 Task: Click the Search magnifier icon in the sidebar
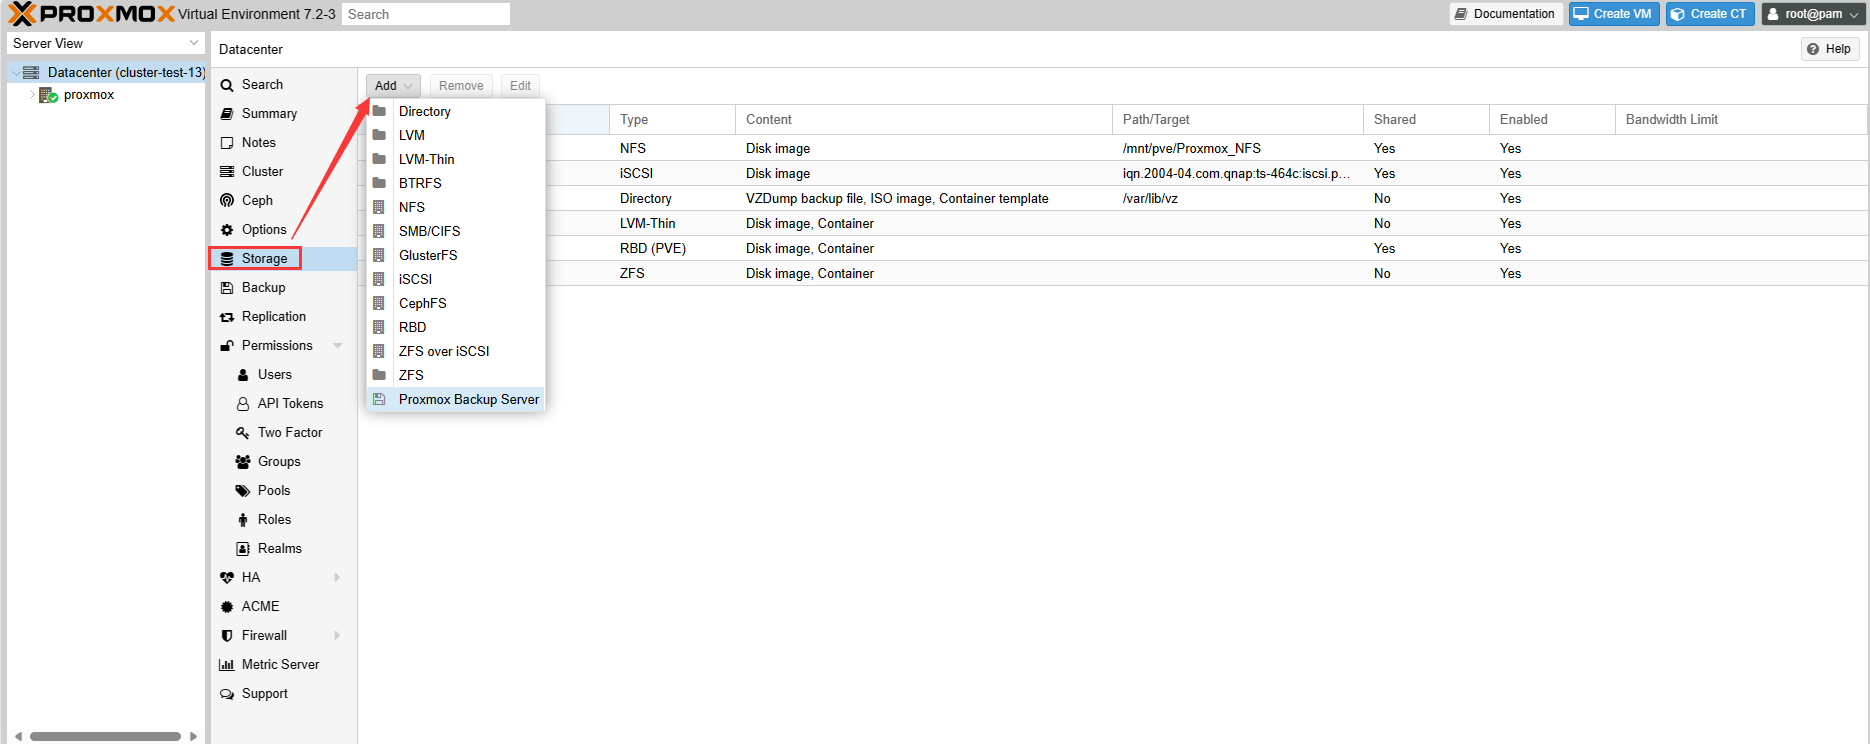coord(227,85)
